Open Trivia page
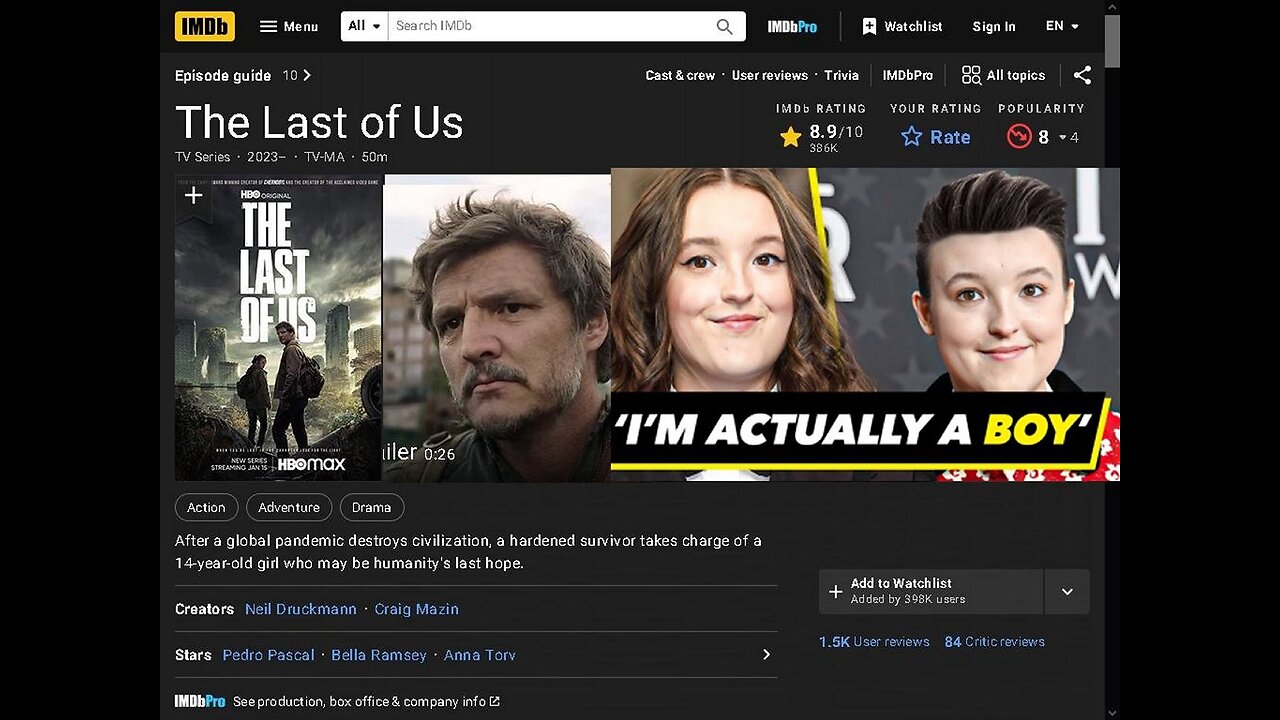The height and width of the screenshot is (720, 1280). point(841,76)
